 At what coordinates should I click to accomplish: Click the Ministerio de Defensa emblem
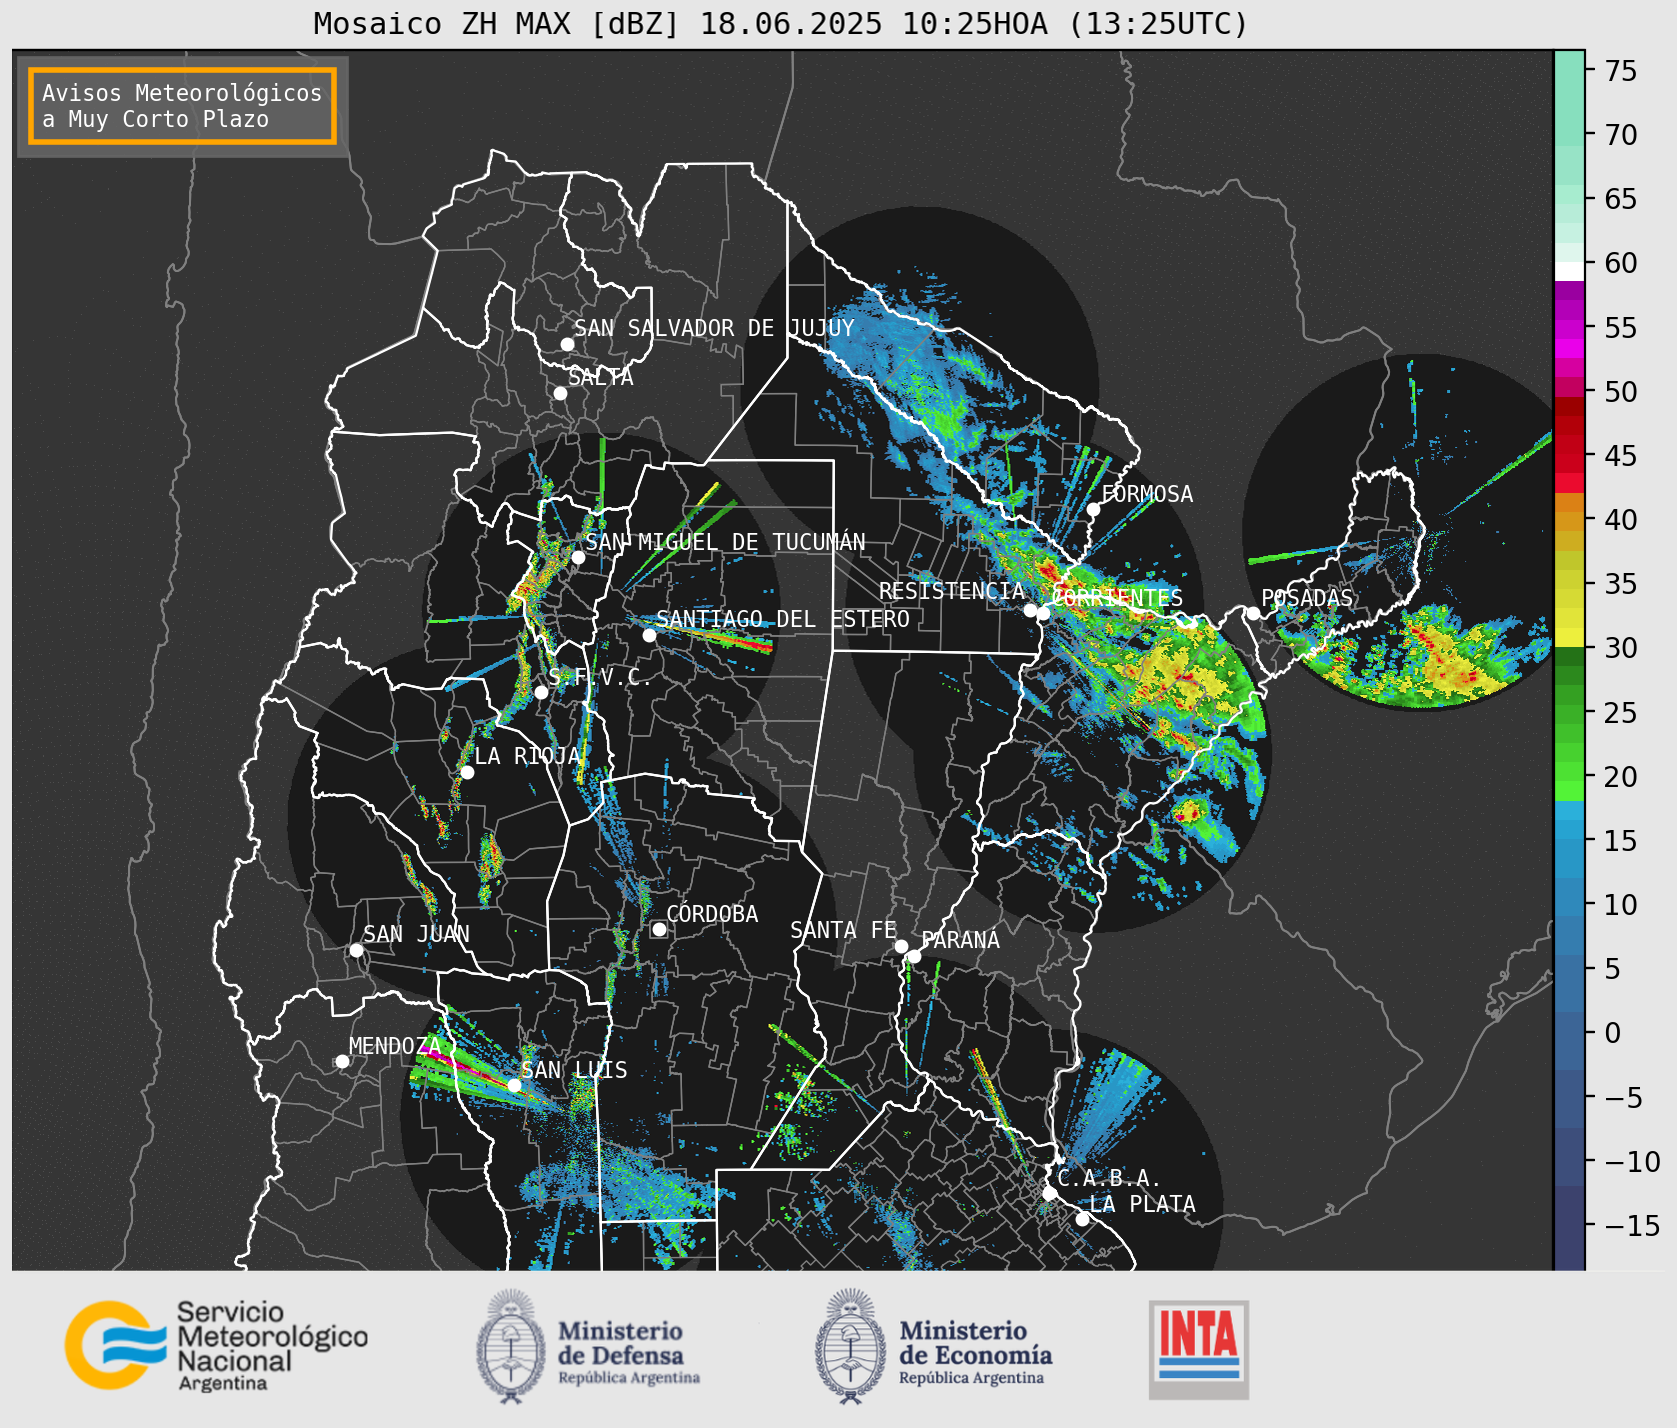click(511, 1347)
